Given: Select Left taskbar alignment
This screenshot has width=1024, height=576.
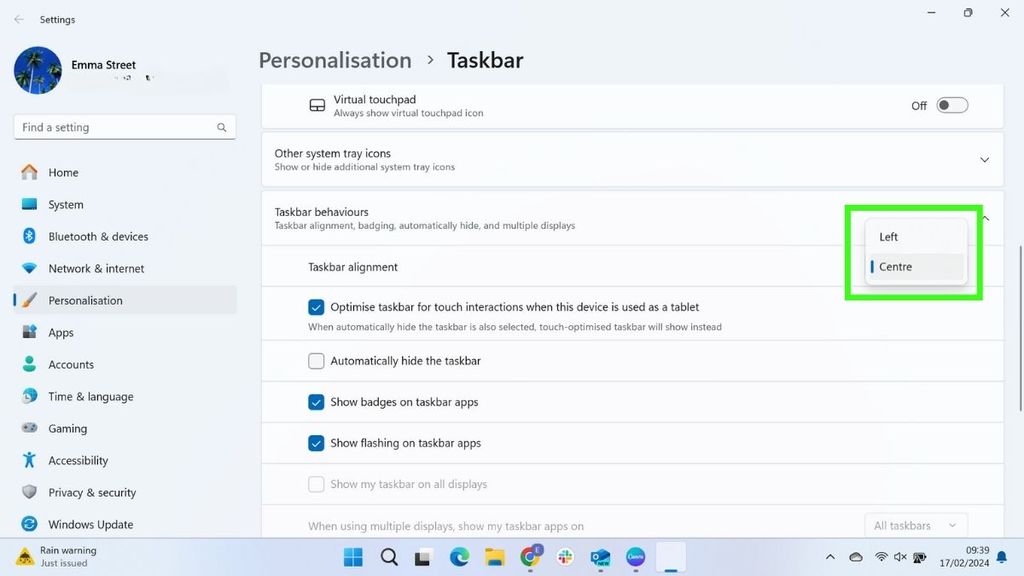Looking at the screenshot, I should pos(888,237).
